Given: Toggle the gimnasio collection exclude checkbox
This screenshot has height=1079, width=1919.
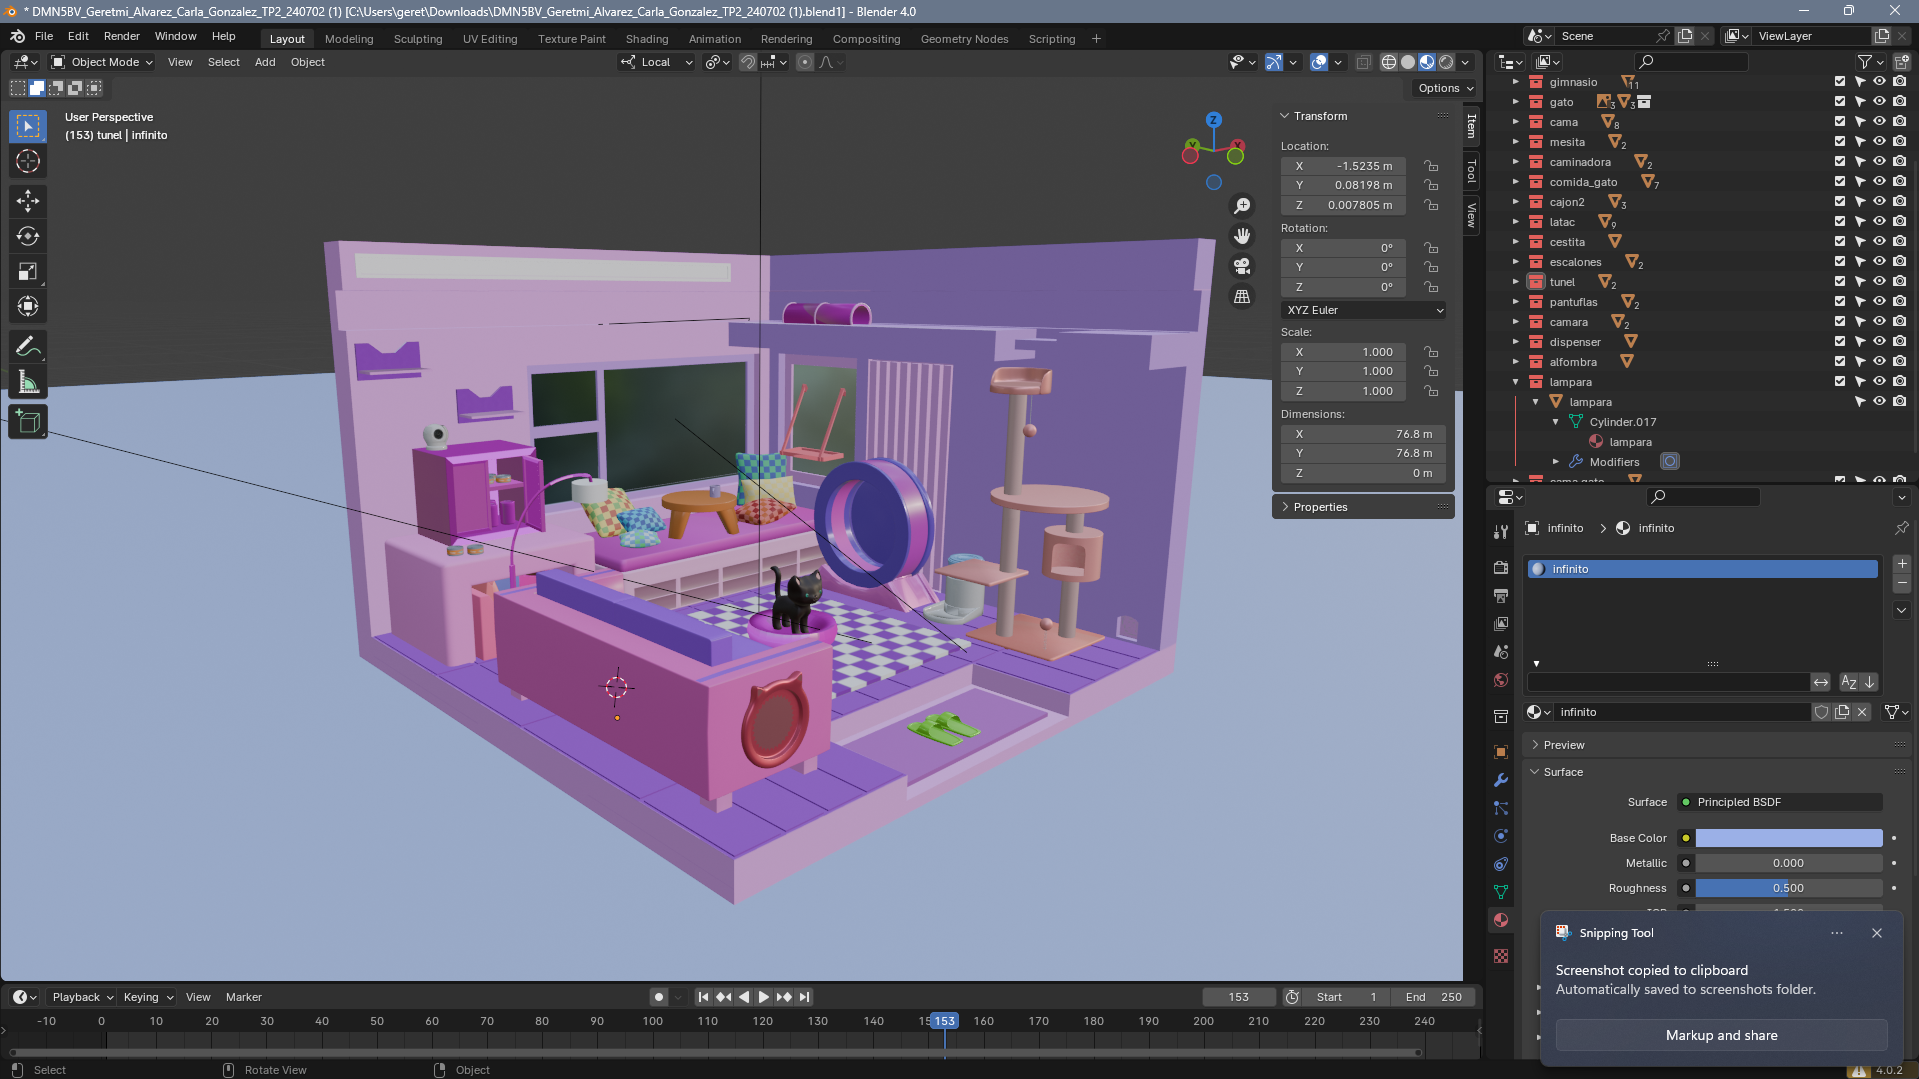Looking at the screenshot, I should pos(1840,82).
